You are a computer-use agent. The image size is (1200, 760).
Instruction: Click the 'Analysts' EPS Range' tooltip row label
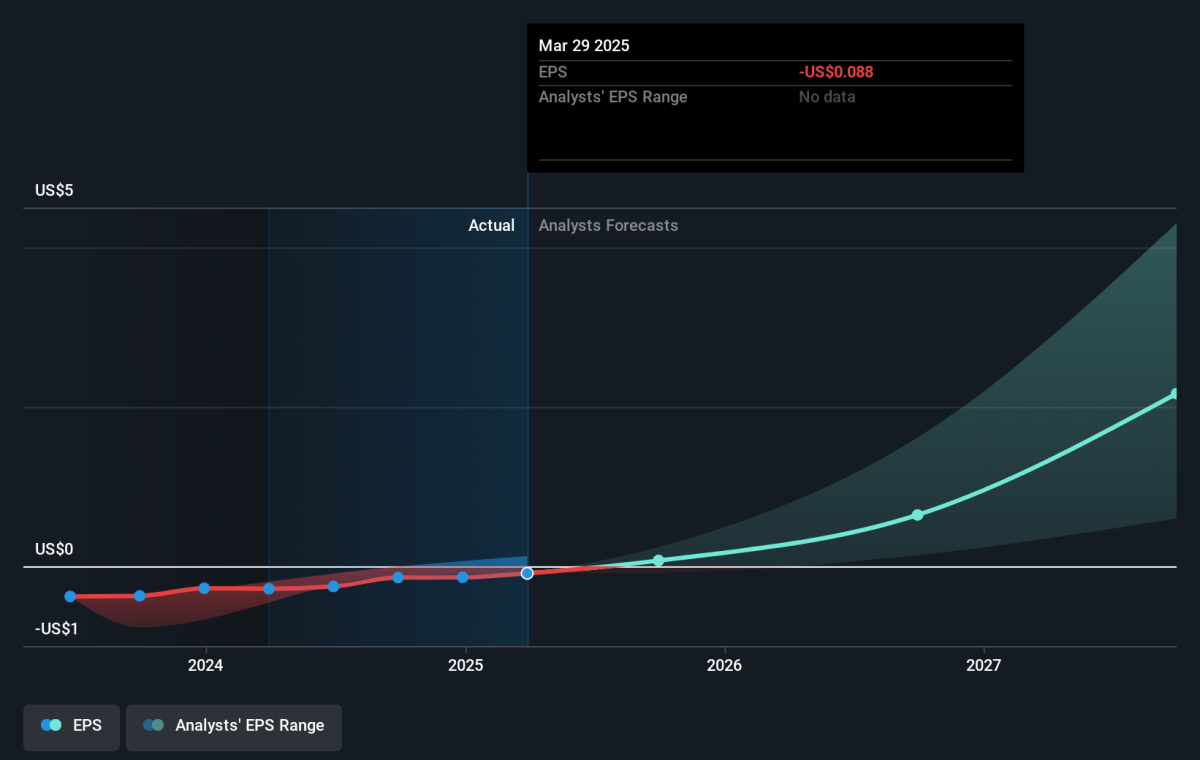click(613, 97)
